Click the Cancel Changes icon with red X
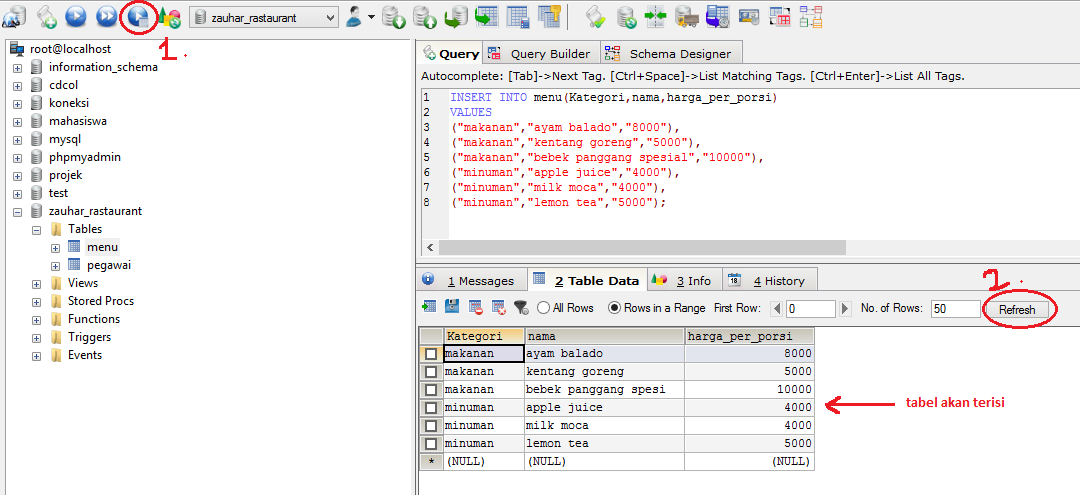This screenshot has width=1080, height=495. point(499,307)
